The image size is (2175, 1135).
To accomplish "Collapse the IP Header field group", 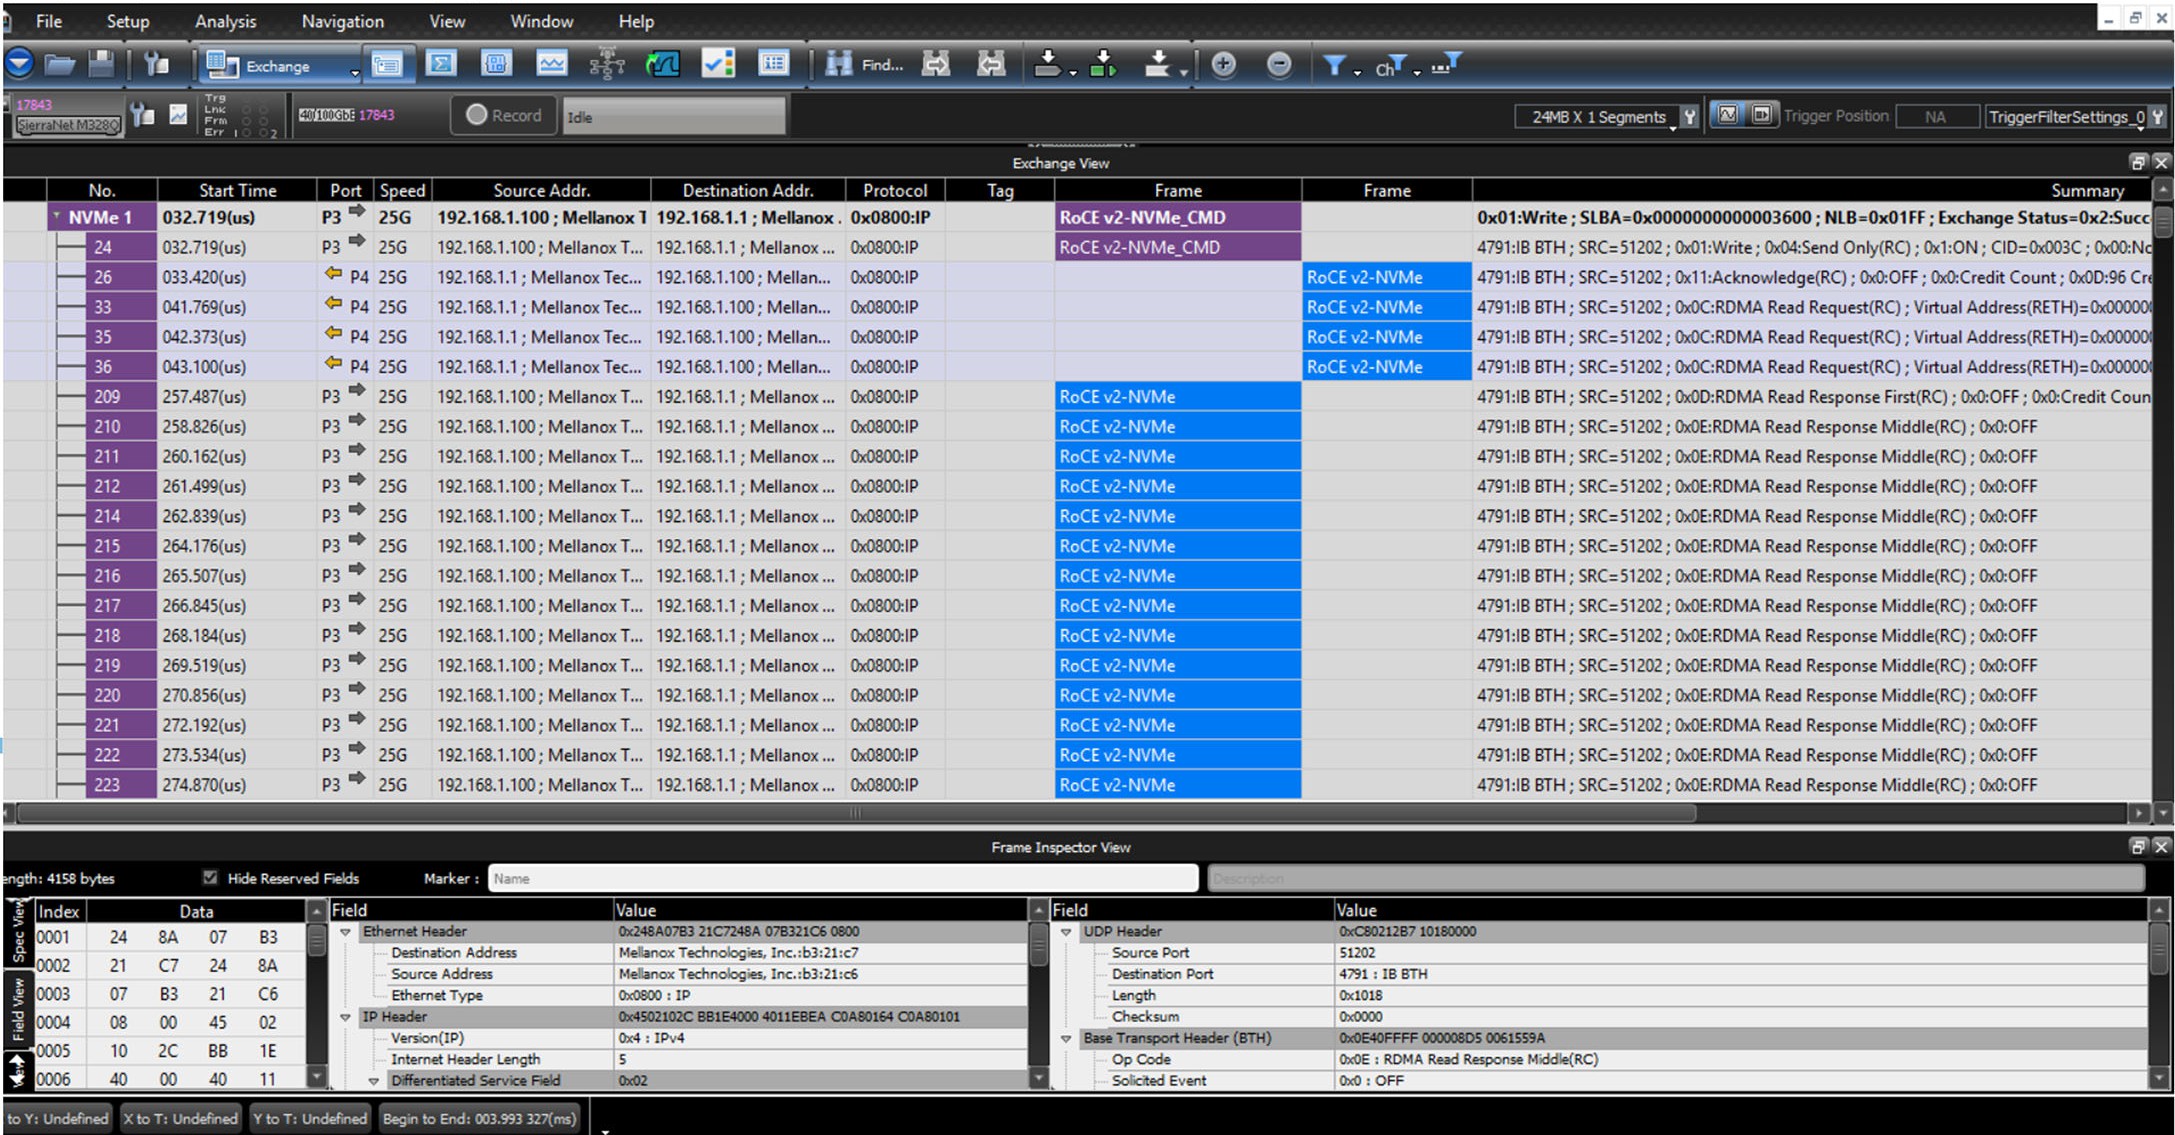I will click(346, 1017).
